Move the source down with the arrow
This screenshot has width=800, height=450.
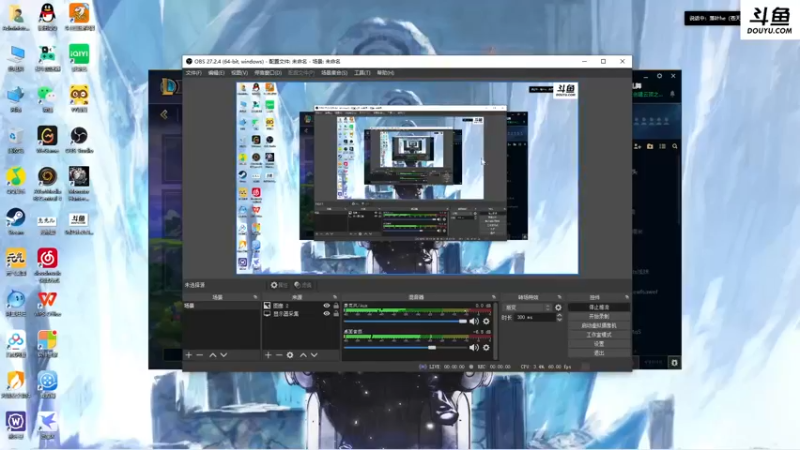tap(314, 355)
